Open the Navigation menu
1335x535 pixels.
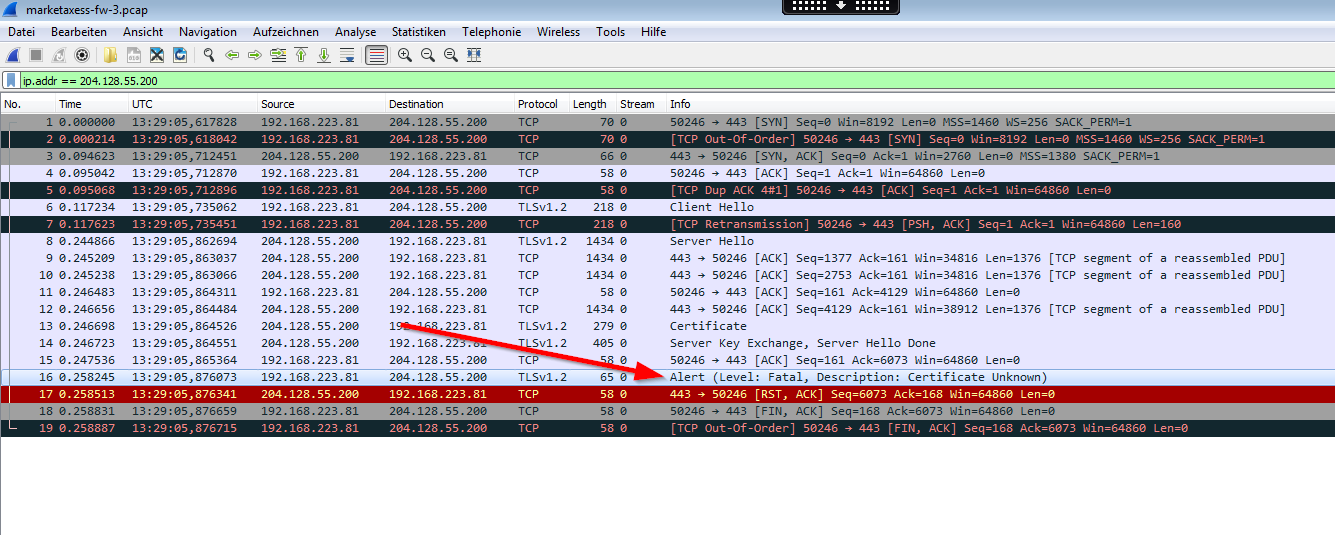point(208,32)
